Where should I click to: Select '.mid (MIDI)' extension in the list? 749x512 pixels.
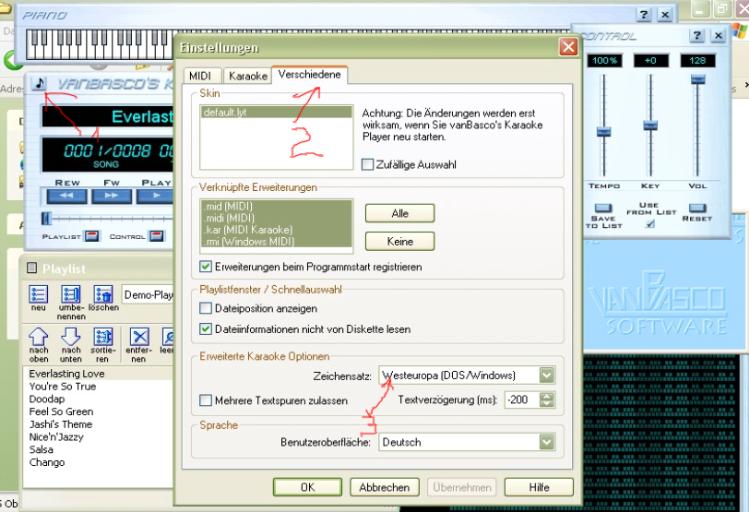(x=276, y=206)
